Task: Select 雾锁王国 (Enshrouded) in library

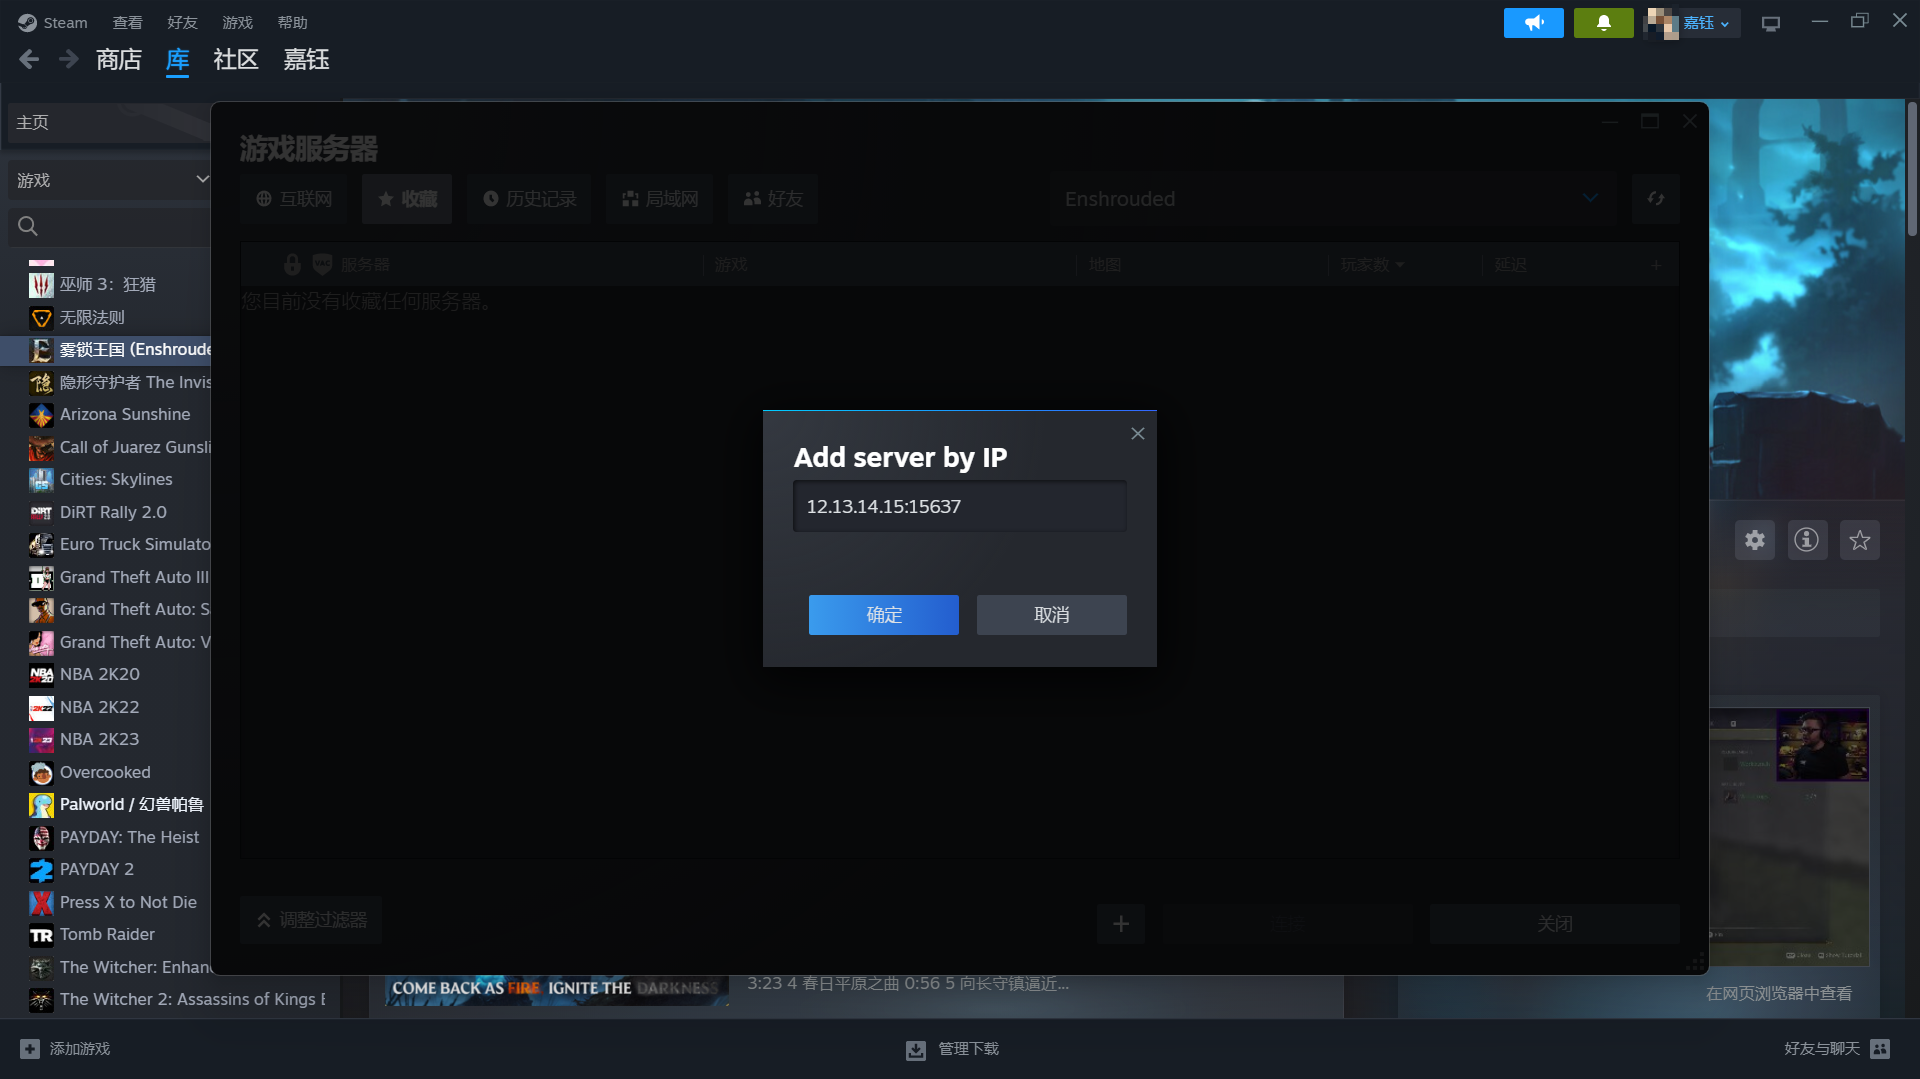Action: pyautogui.click(x=135, y=350)
